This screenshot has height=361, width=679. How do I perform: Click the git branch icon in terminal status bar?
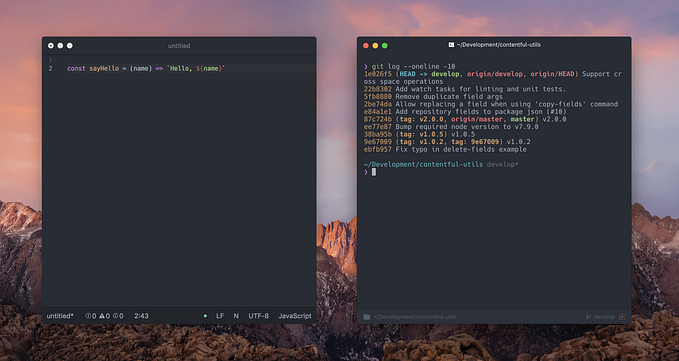tap(588, 317)
